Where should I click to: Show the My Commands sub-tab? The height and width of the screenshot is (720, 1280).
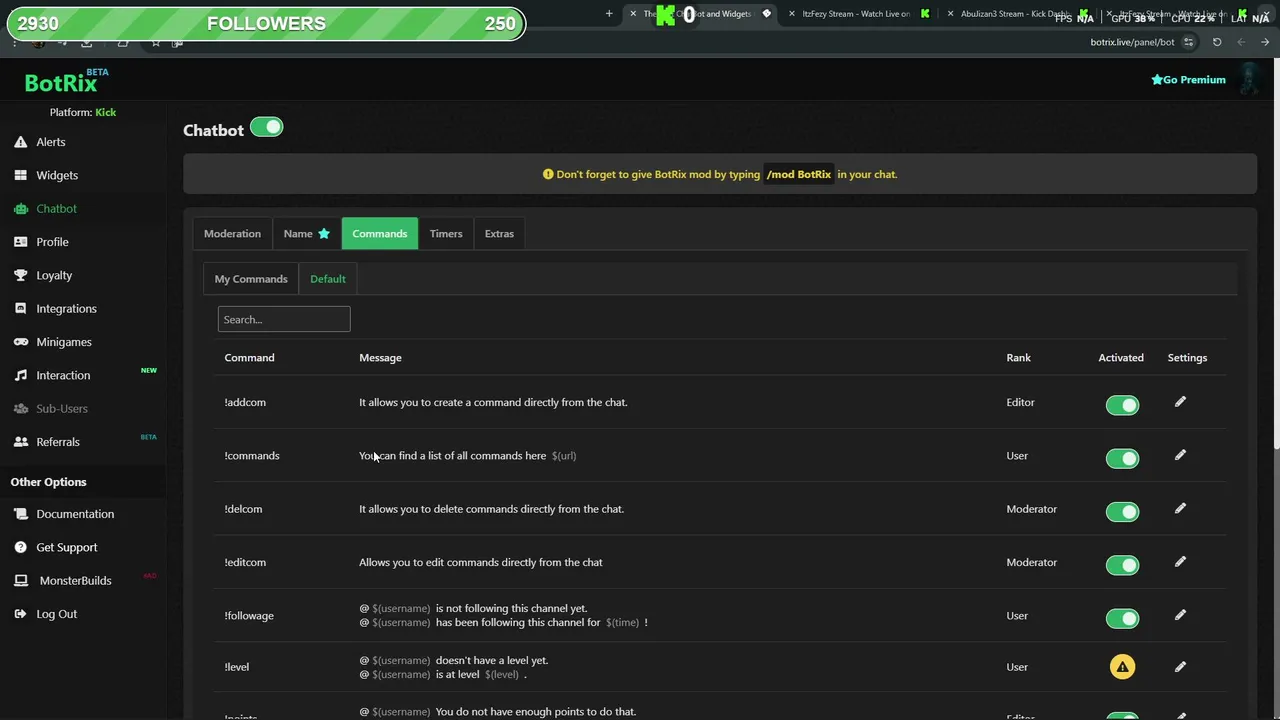click(251, 279)
